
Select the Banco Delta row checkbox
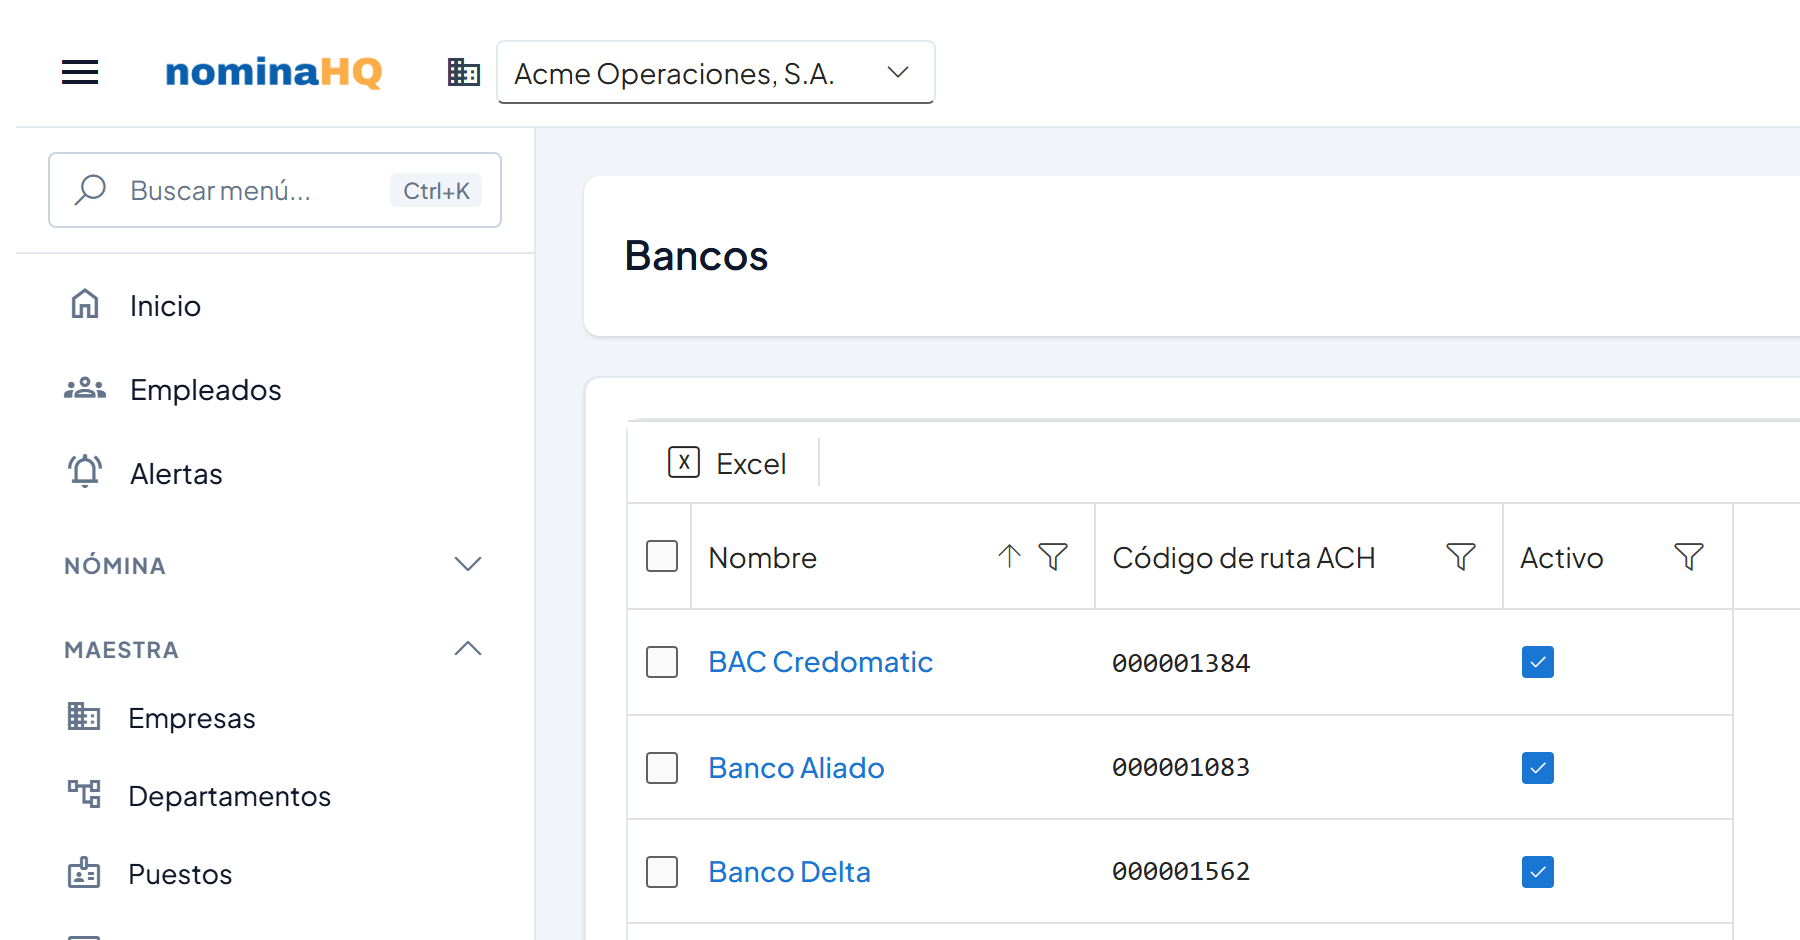tap(662, 872)
